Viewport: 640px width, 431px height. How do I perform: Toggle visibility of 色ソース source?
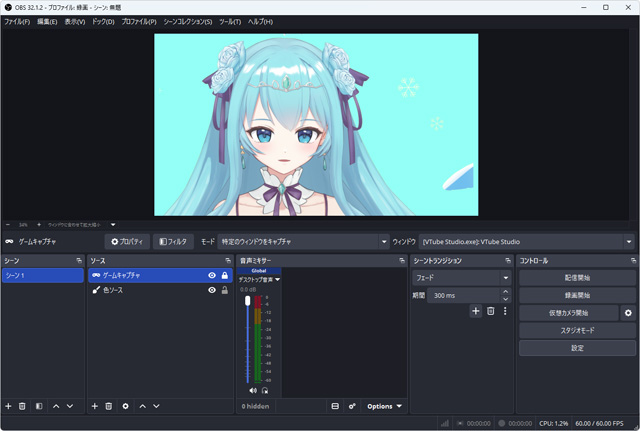(x=212, y=290)
